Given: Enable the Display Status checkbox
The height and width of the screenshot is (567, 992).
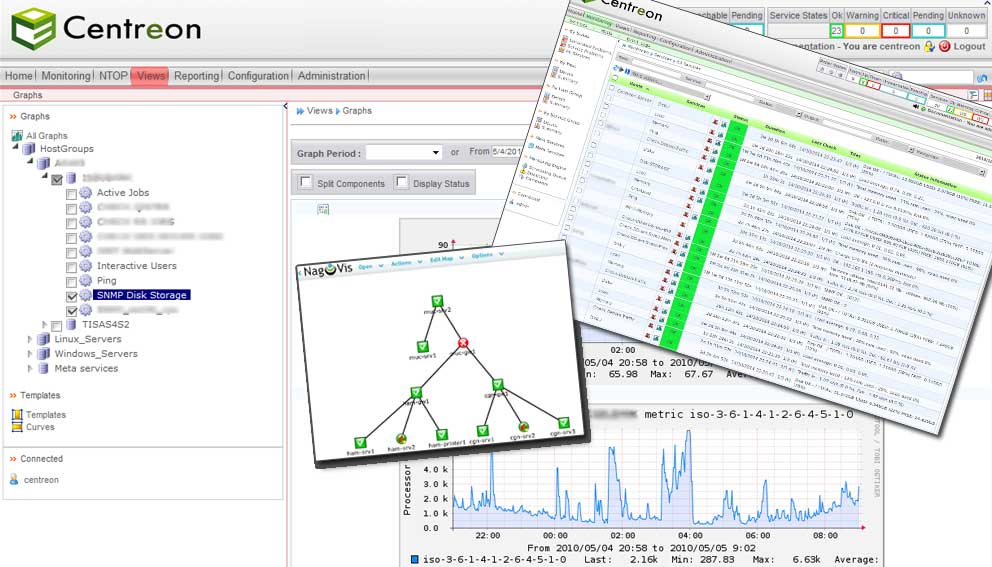Looking at the screenshot, I should [x=401, y=182].
